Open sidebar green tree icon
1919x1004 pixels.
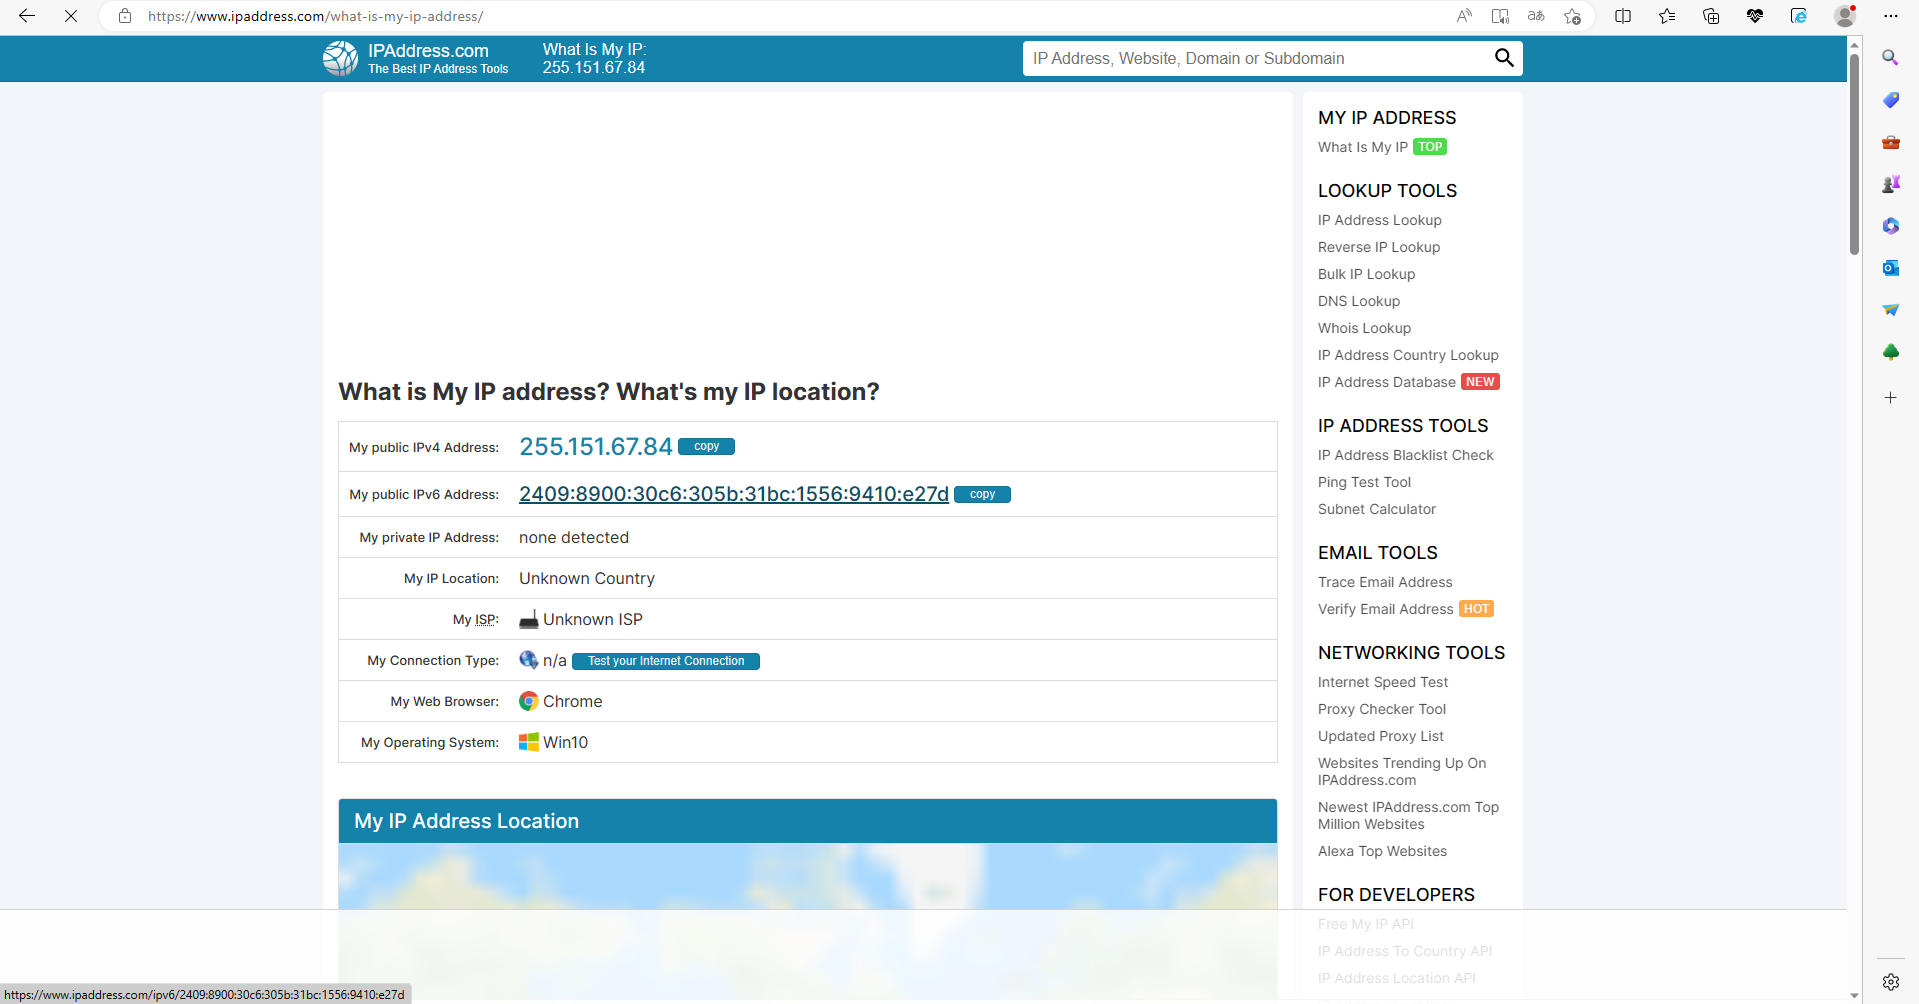1890,352
